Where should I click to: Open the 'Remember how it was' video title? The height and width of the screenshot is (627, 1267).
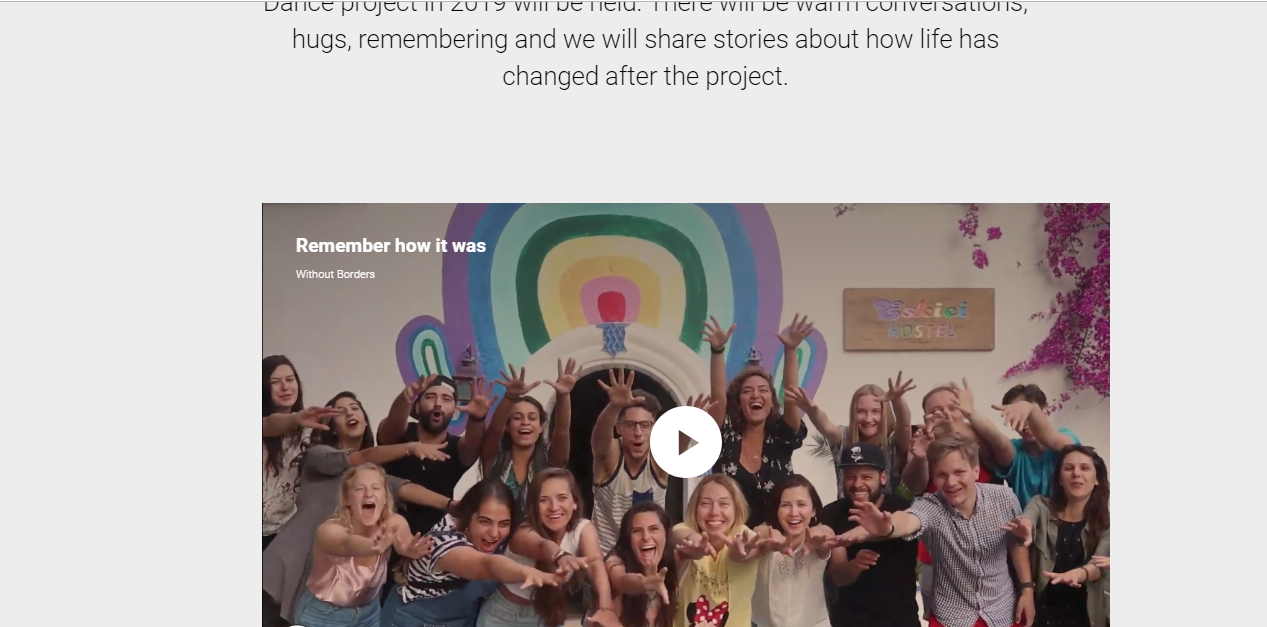[391, 245]
